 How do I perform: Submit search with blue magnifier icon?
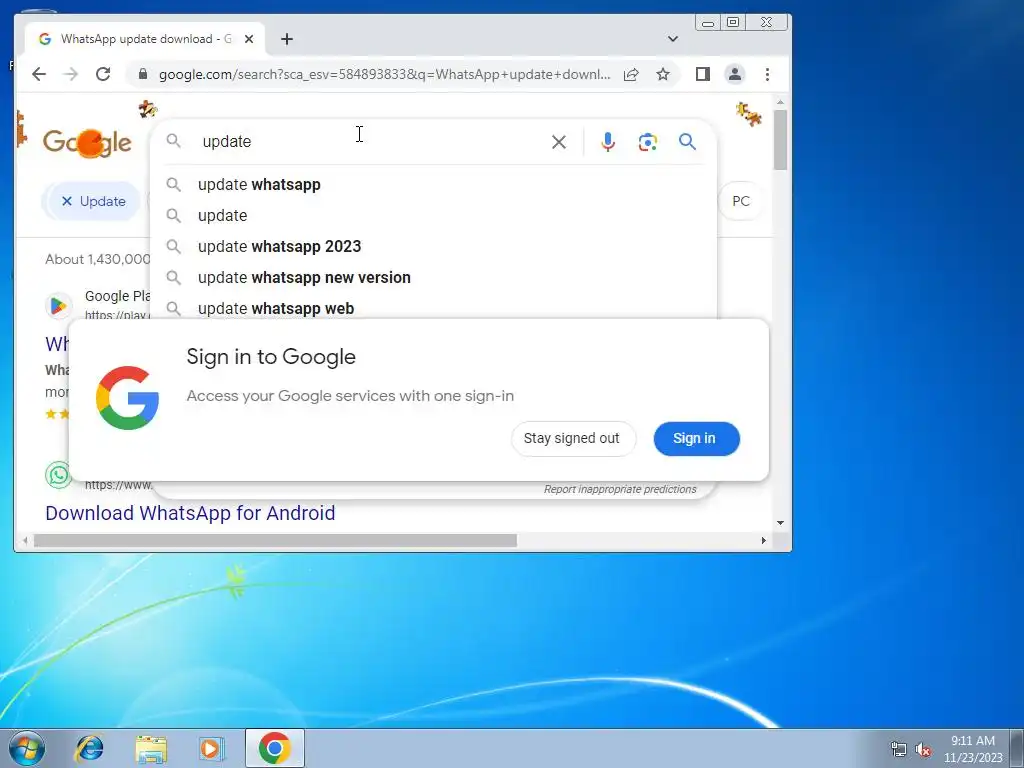(687, 142)
